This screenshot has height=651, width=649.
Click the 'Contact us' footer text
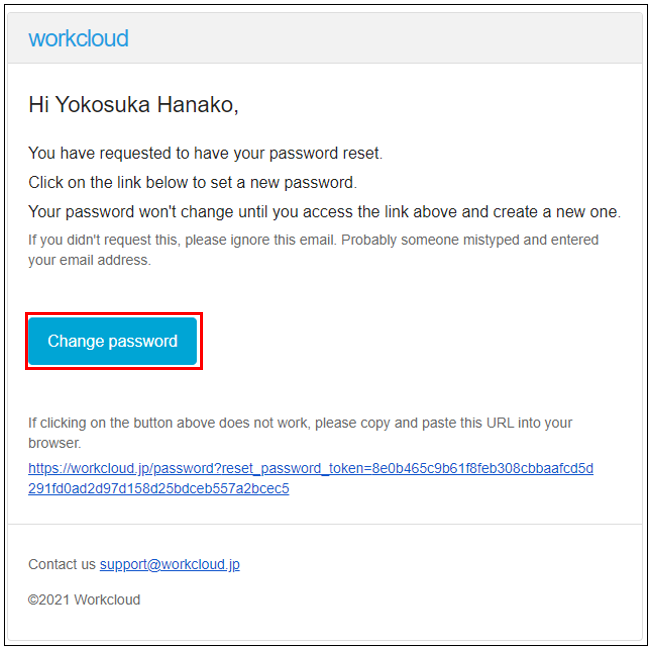coord(61,564)
